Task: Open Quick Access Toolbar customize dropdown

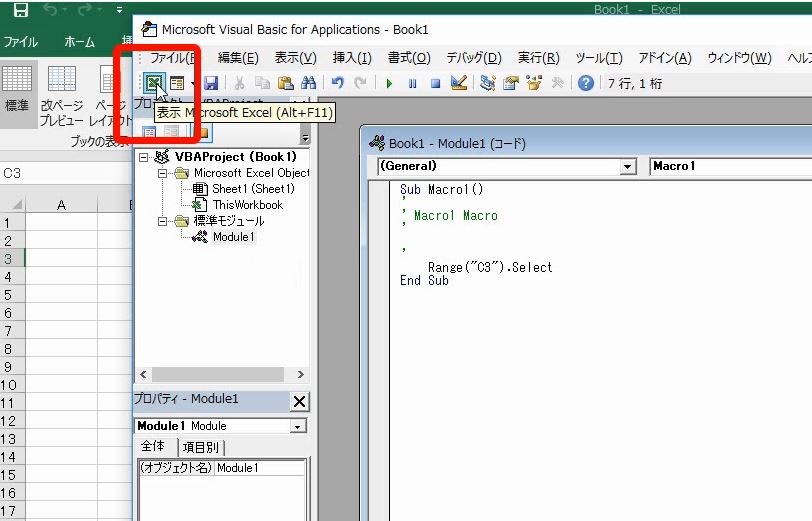Action: [x=120, y=9]
